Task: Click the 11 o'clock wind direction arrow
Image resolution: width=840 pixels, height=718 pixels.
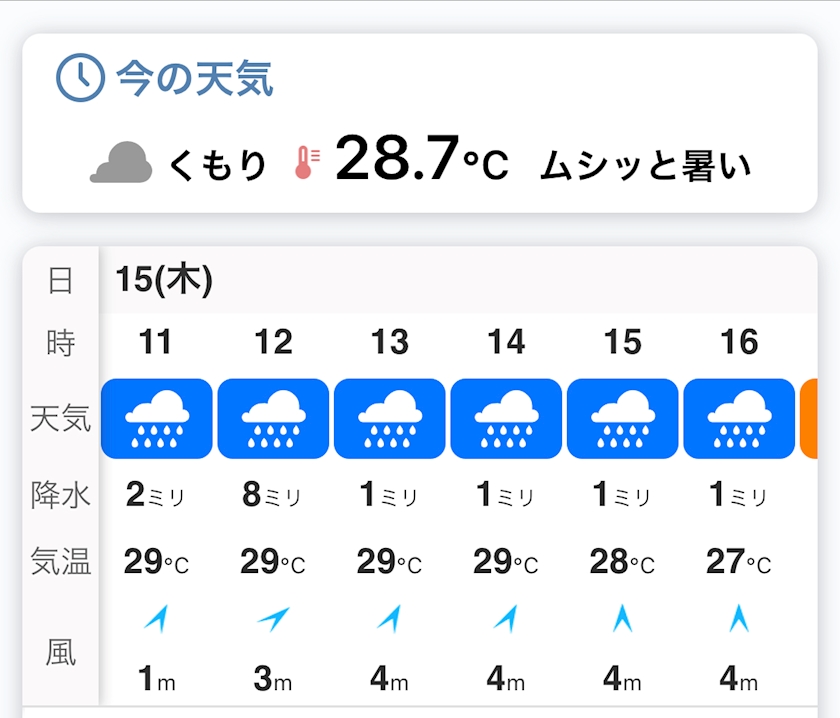Action: (155, 620)
